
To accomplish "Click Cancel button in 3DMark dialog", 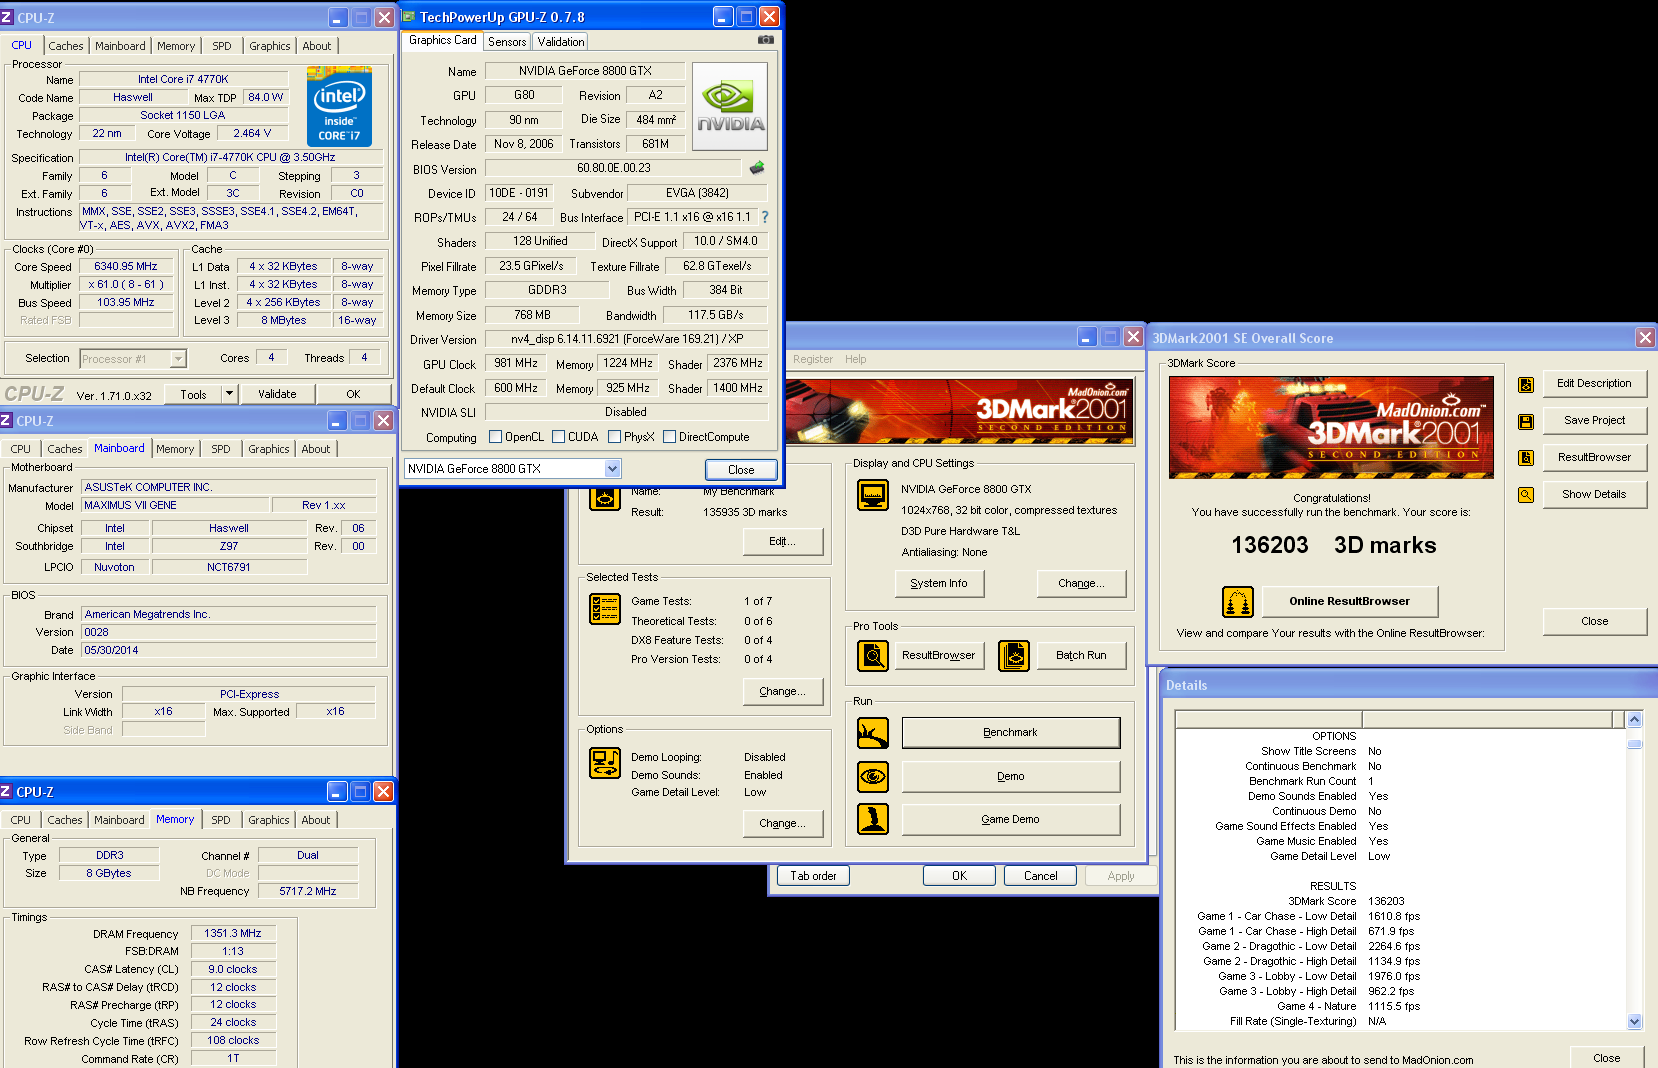I will [x=1041, y=876].
